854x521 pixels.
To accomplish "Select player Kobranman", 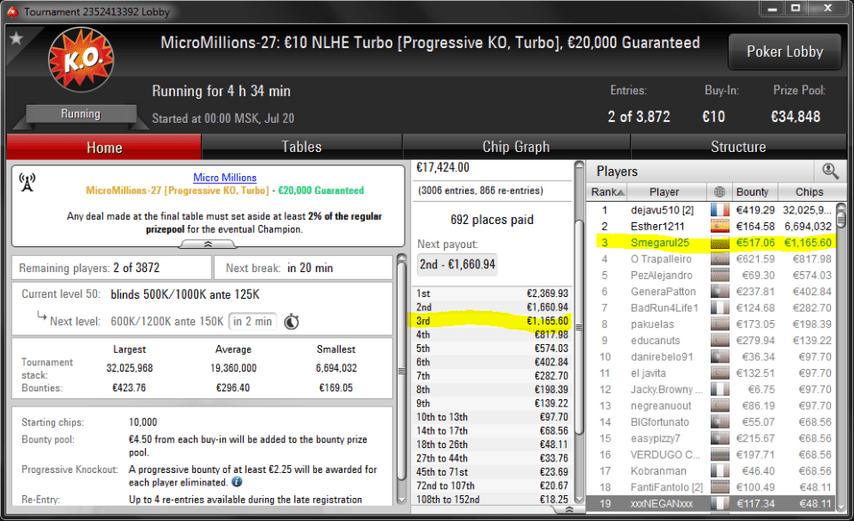I will tap(711, 471).
